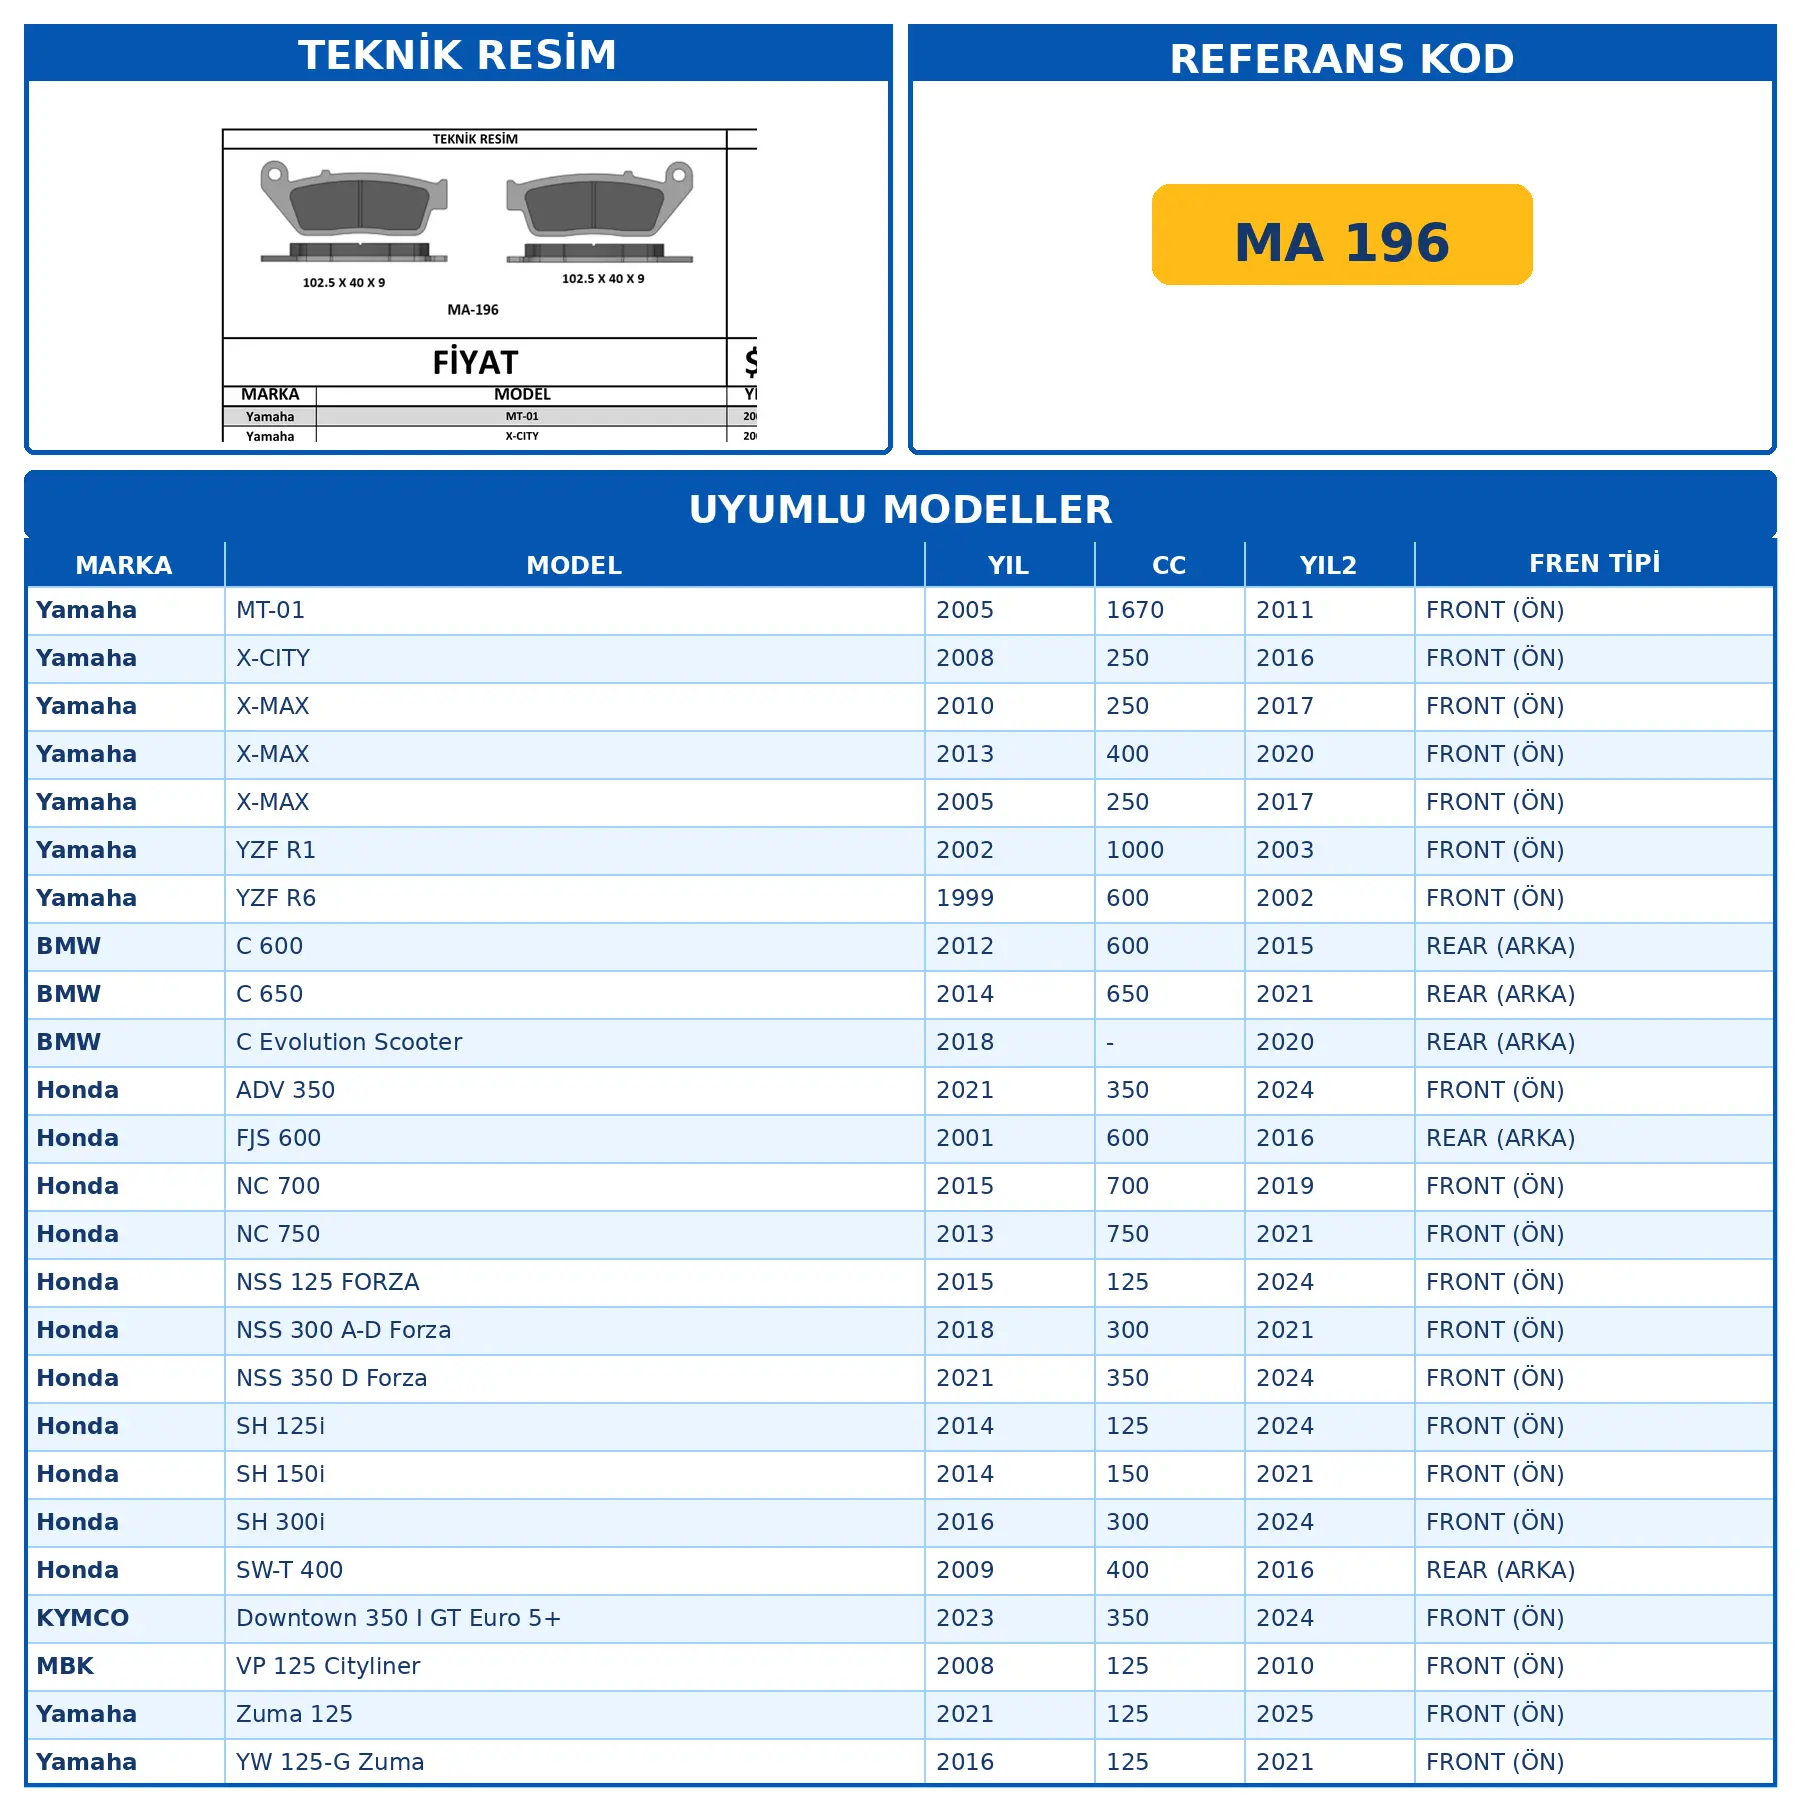Click the BMW brand in C 650 row
Image resolution: width=1800 pixels, height=1810 pixels.
(x=69, y=994)
